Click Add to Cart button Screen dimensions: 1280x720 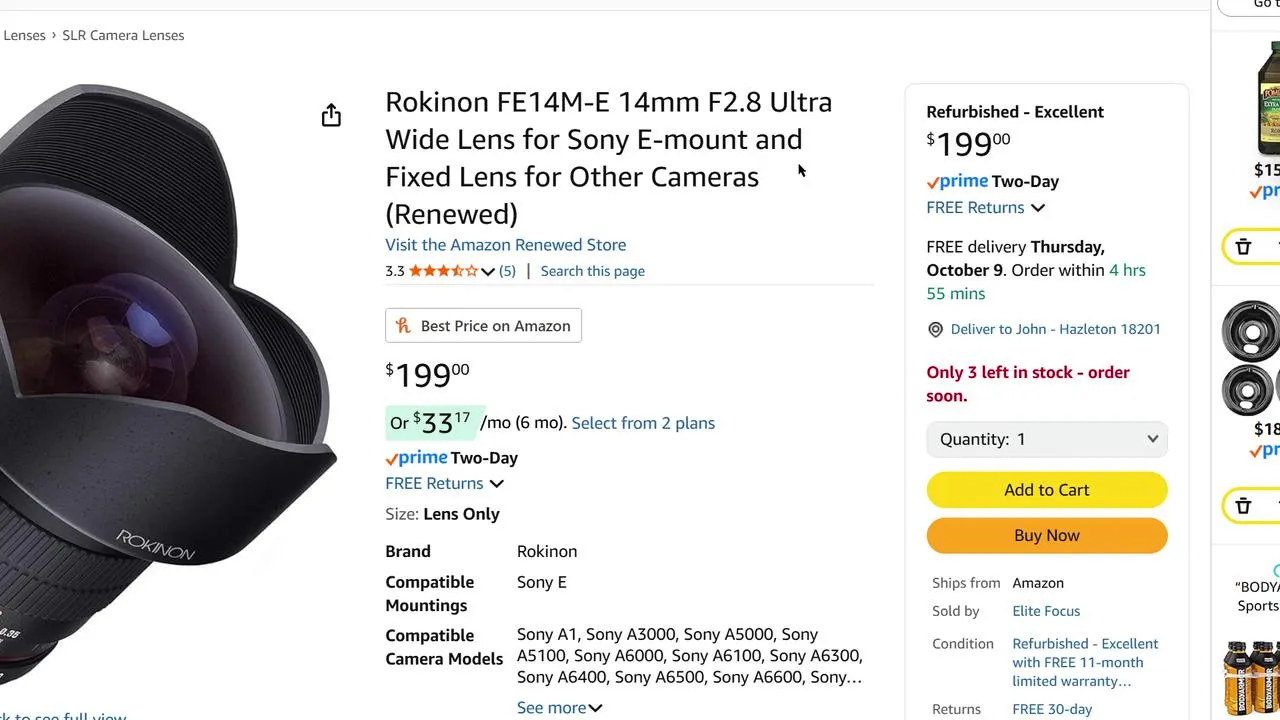coord(1046,490)
